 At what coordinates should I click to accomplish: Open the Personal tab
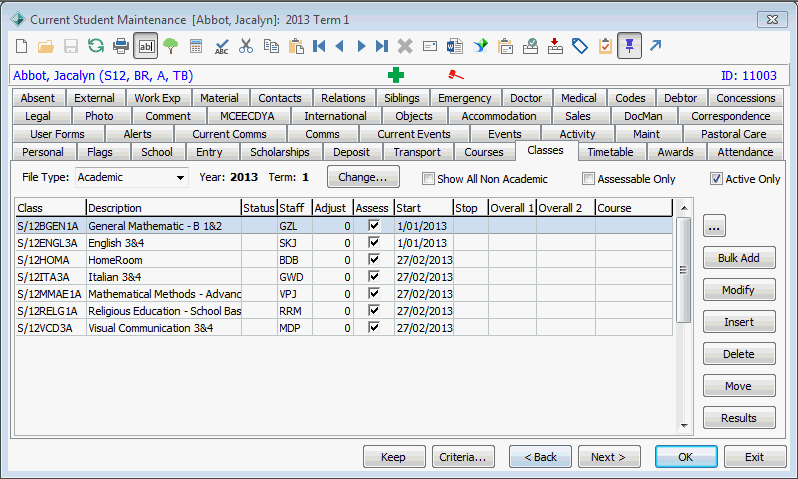click(x=43, y=152)
